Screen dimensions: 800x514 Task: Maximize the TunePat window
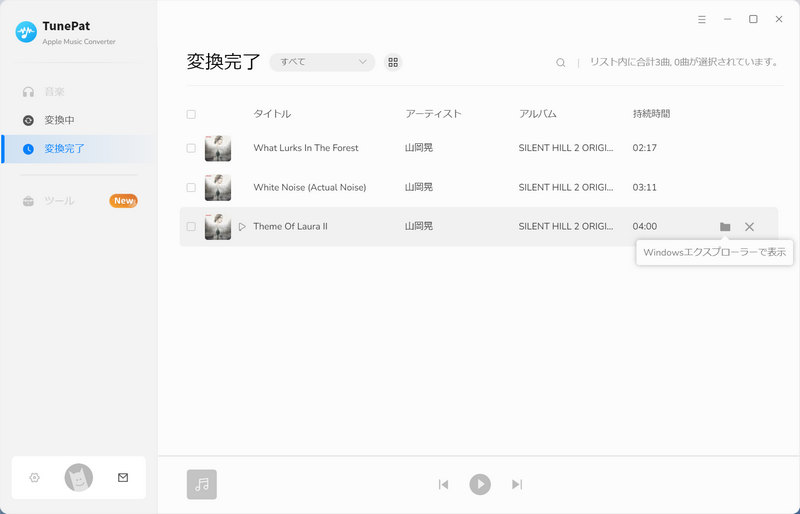point(753,19)
